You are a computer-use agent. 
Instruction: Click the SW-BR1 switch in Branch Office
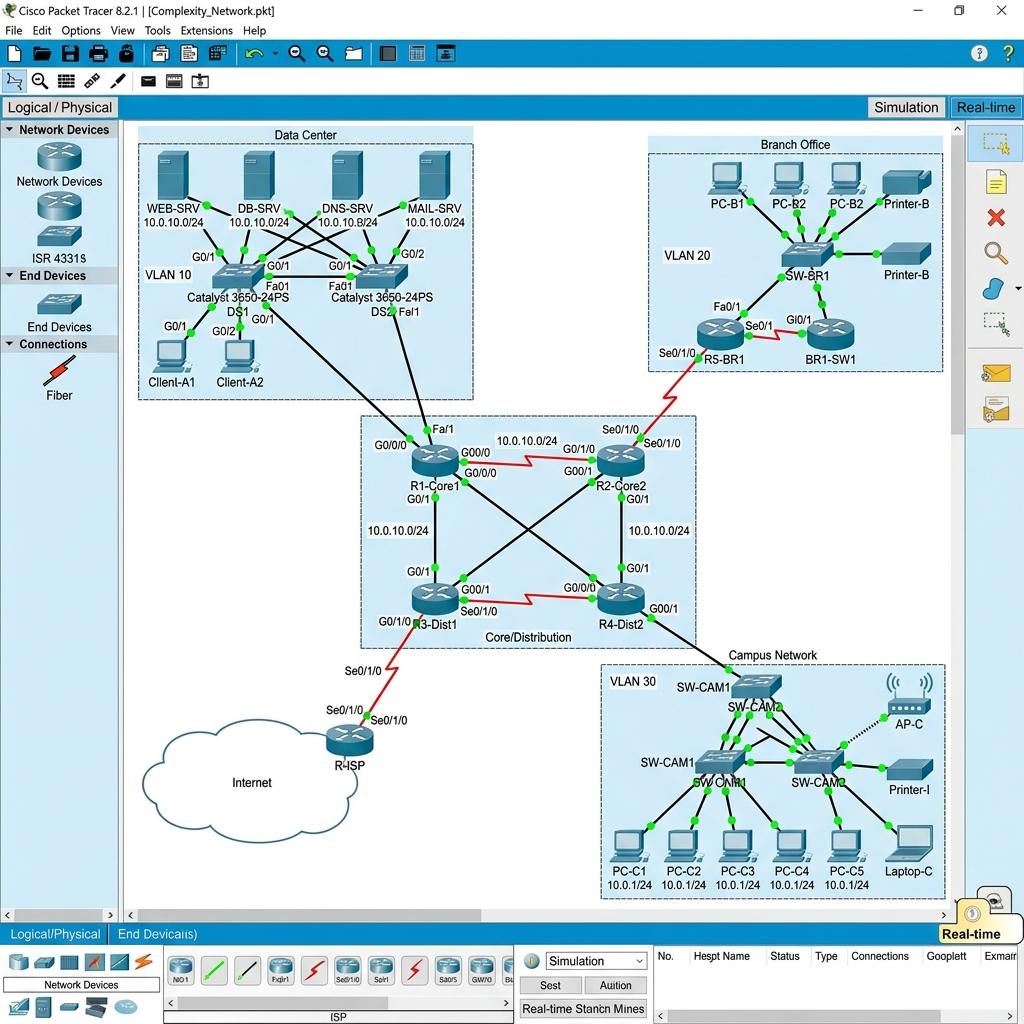coord(808,255)
